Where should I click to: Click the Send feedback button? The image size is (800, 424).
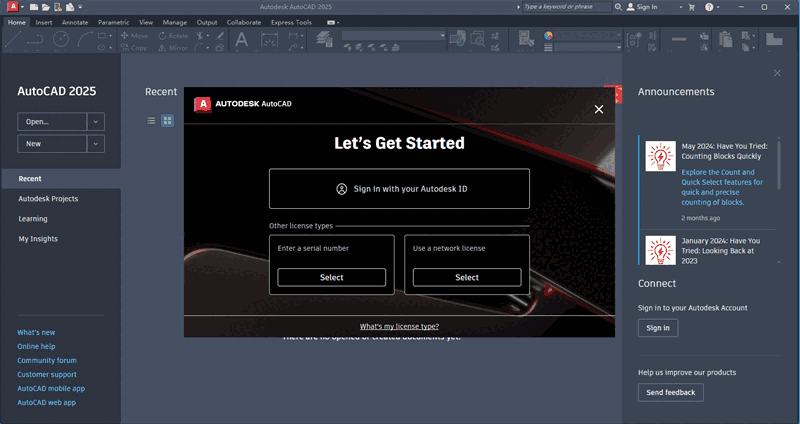670,392
